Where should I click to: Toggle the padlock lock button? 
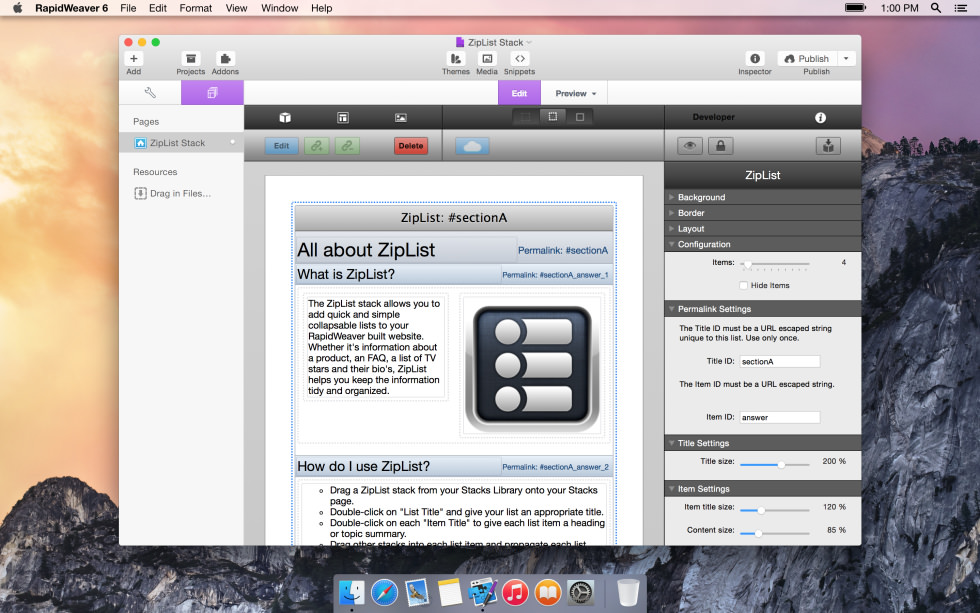(721, 146)
